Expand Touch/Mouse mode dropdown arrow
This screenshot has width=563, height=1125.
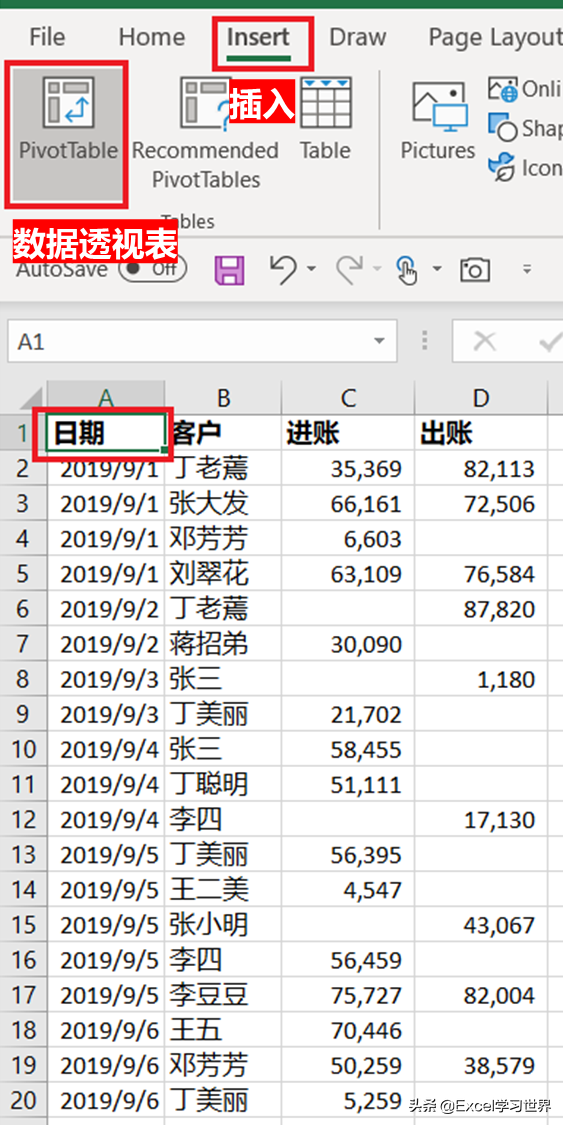437,270
